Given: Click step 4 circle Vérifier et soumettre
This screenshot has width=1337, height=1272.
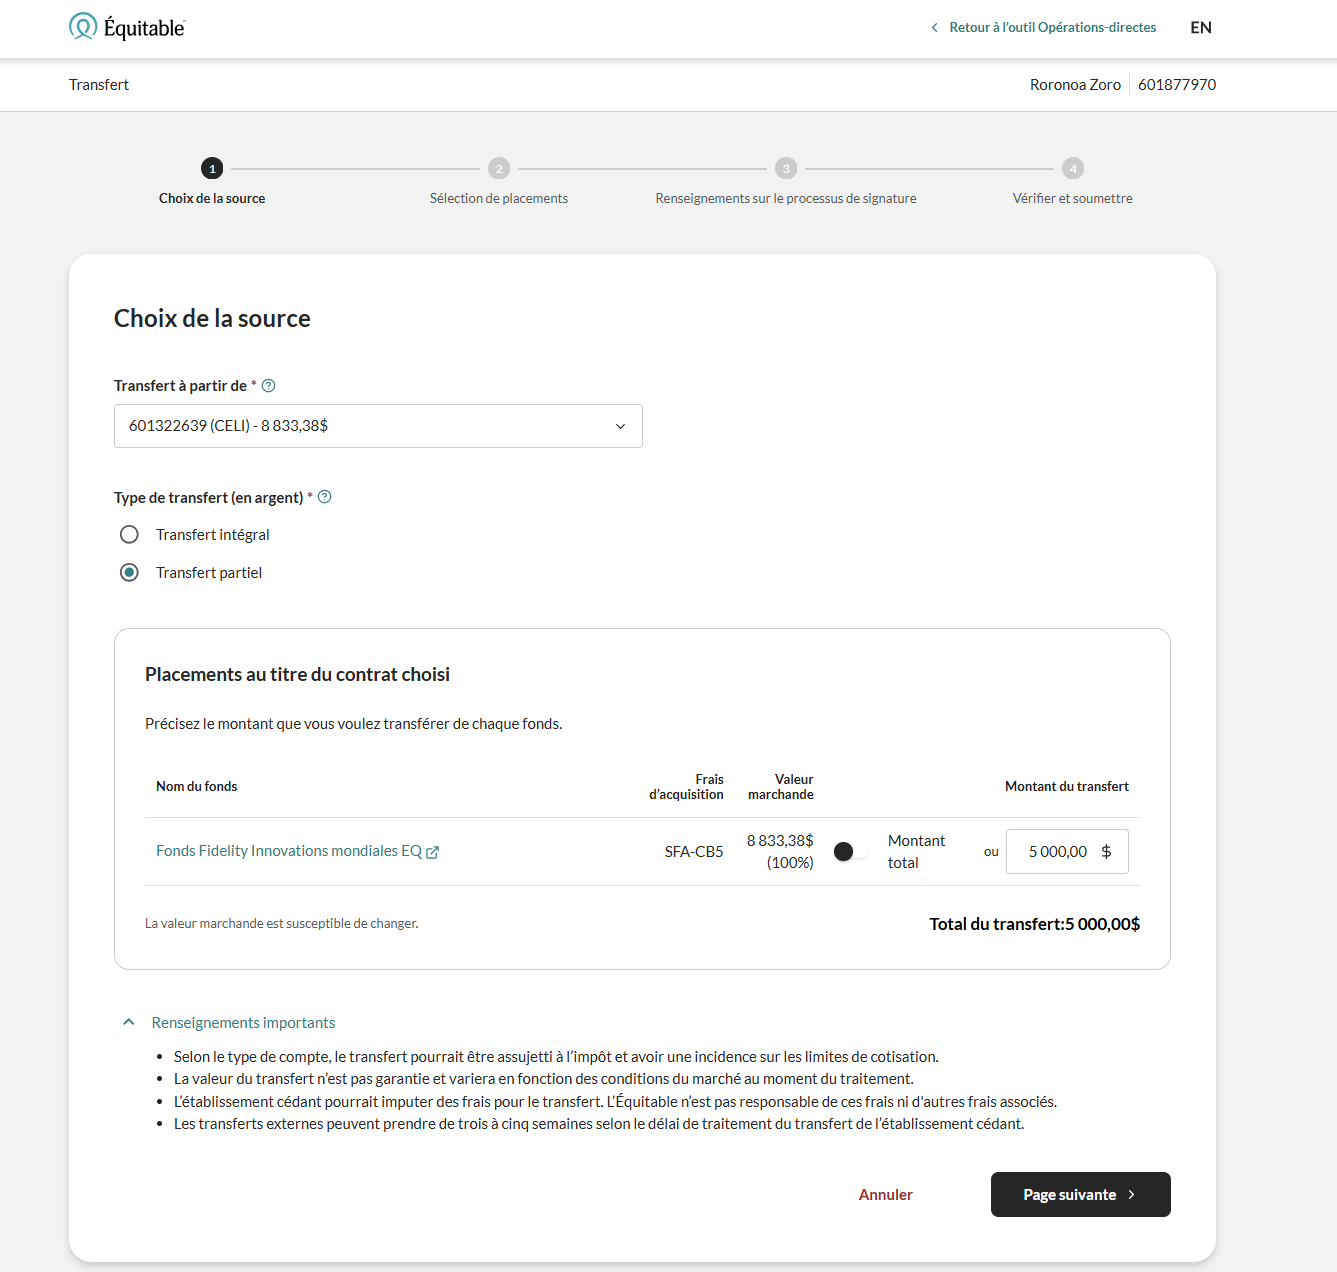Looking at the screenshot, I should pos(1073,169).
